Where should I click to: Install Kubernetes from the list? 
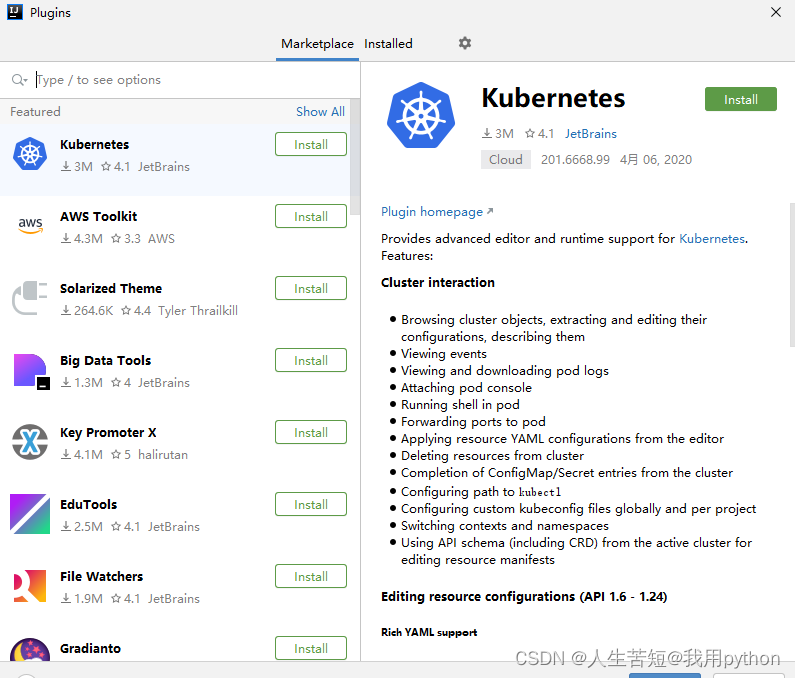coord(311,145)
